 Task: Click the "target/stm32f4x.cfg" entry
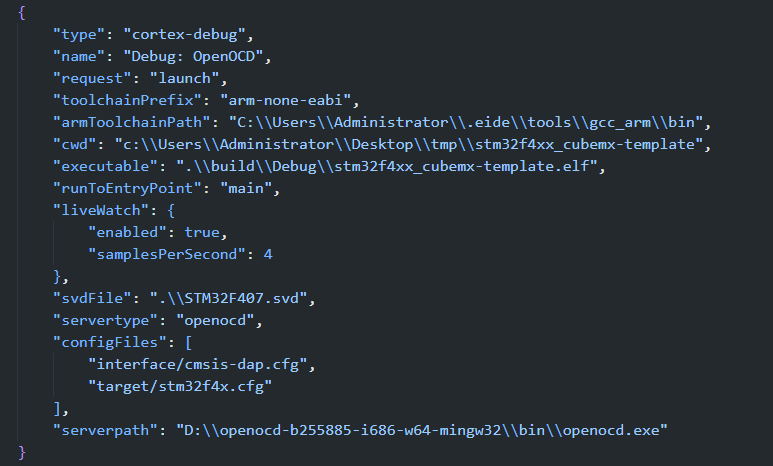click(x=182, y=386)
